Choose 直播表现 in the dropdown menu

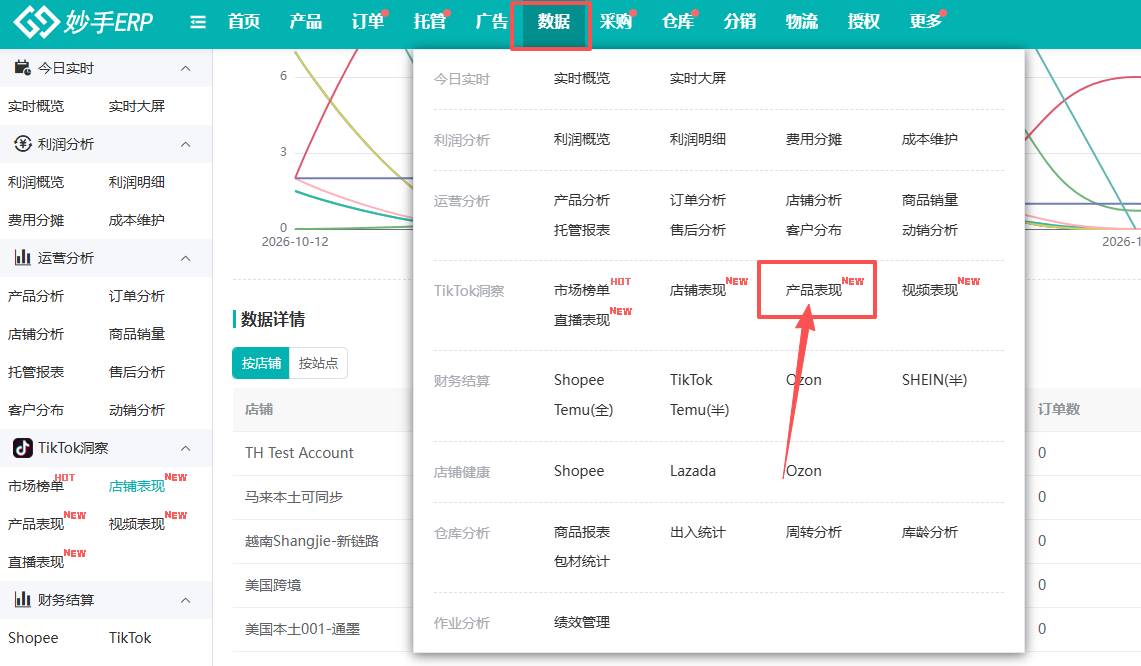[x=581, y=320]
